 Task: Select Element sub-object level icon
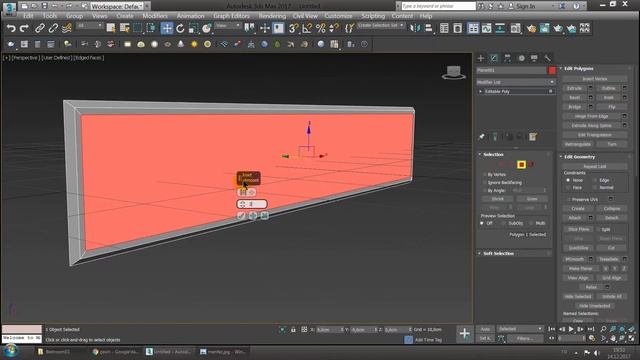coord(531,164)
